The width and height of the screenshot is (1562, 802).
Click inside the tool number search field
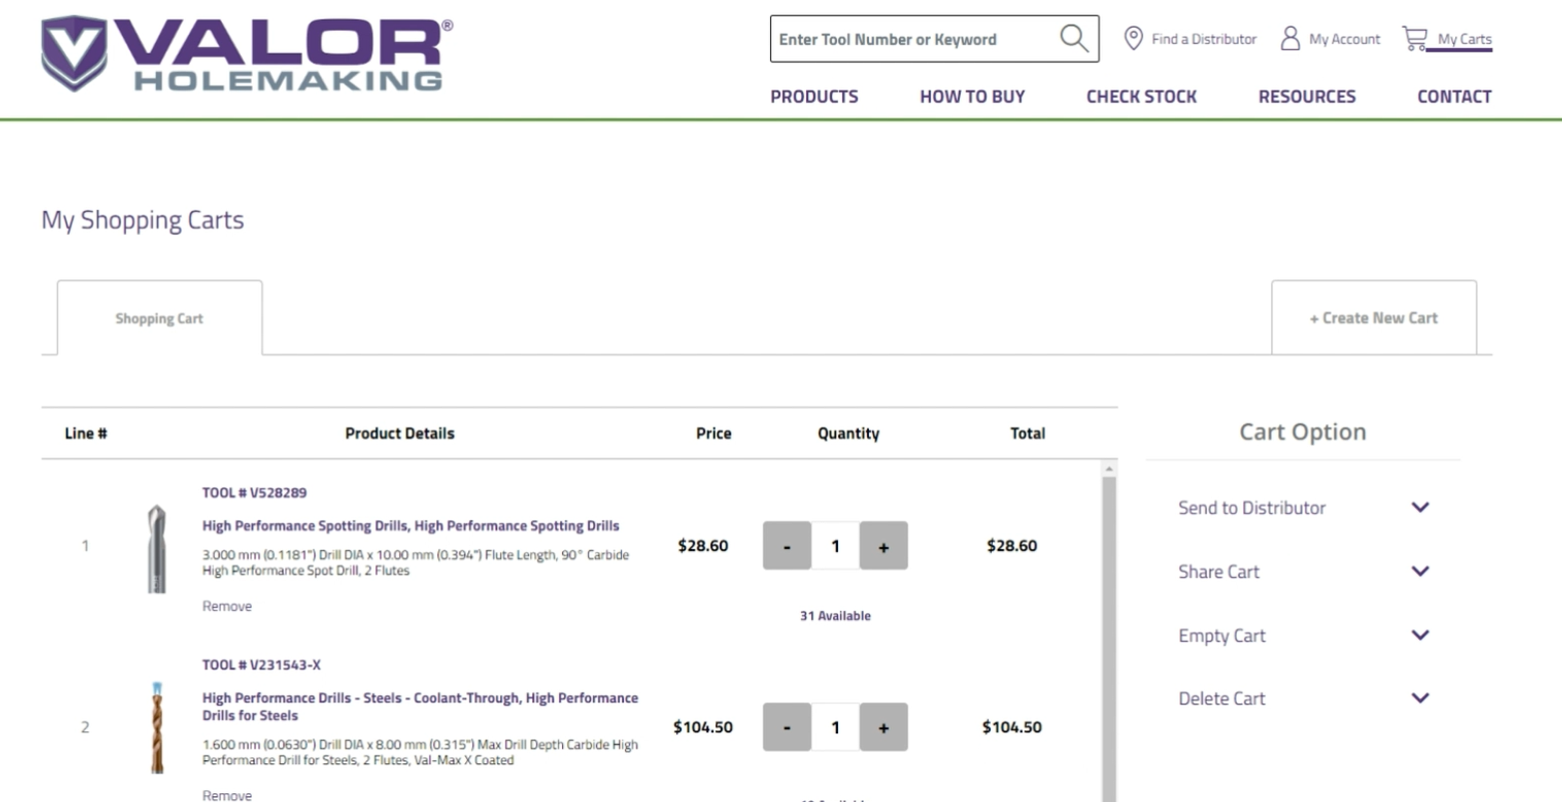click(910, 38)
